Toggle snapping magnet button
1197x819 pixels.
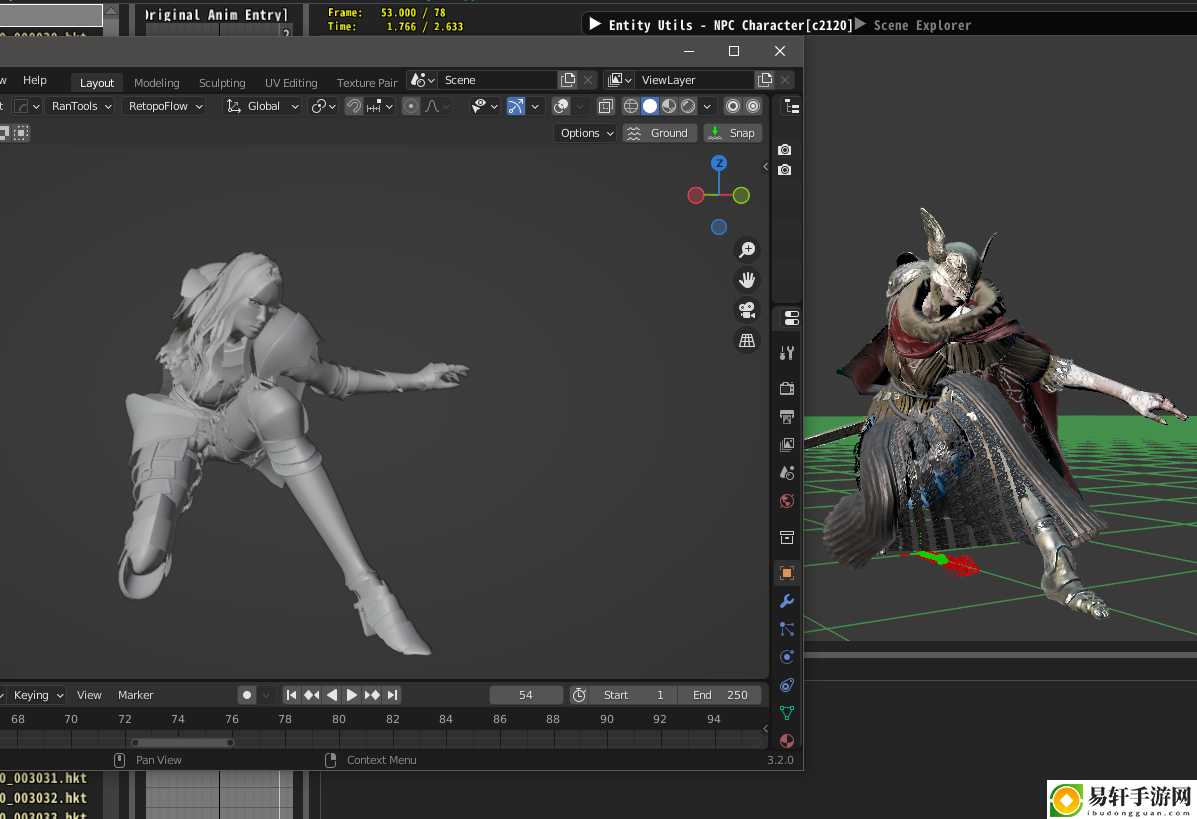353,106
